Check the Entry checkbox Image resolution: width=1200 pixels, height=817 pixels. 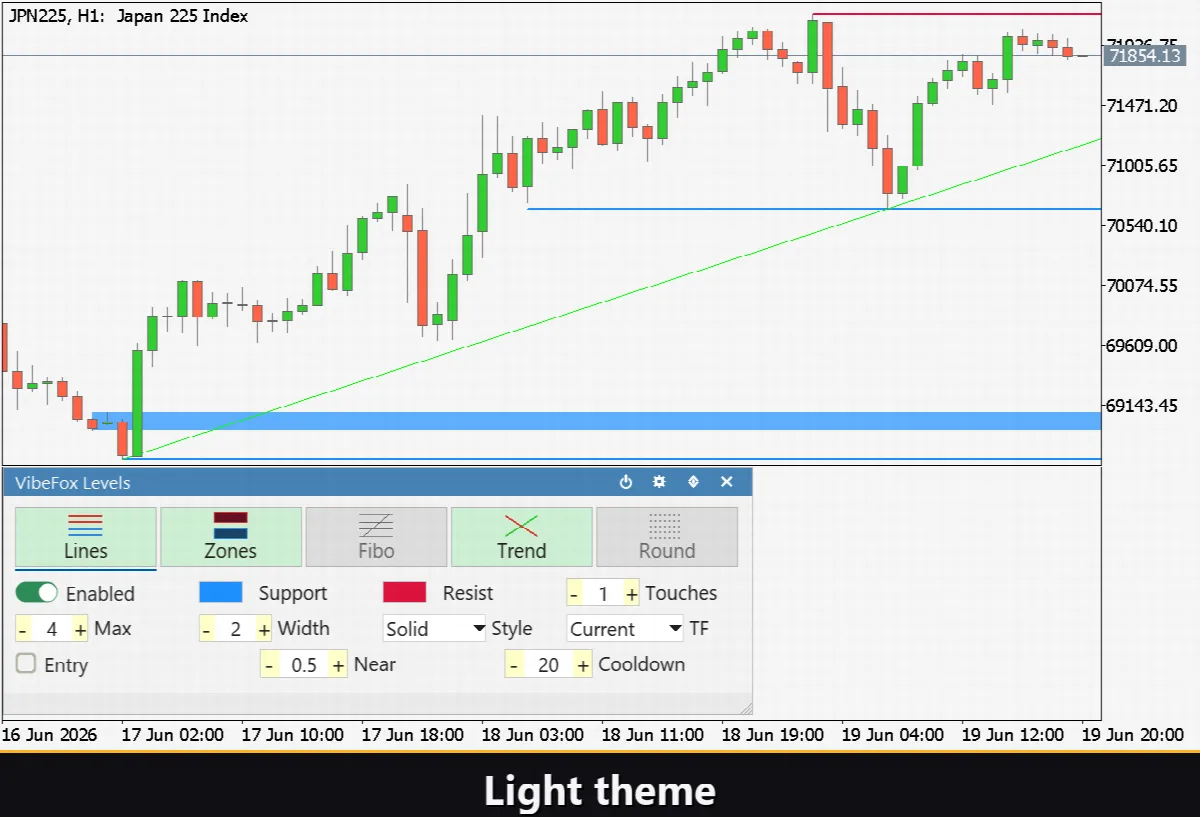[26, 664]
